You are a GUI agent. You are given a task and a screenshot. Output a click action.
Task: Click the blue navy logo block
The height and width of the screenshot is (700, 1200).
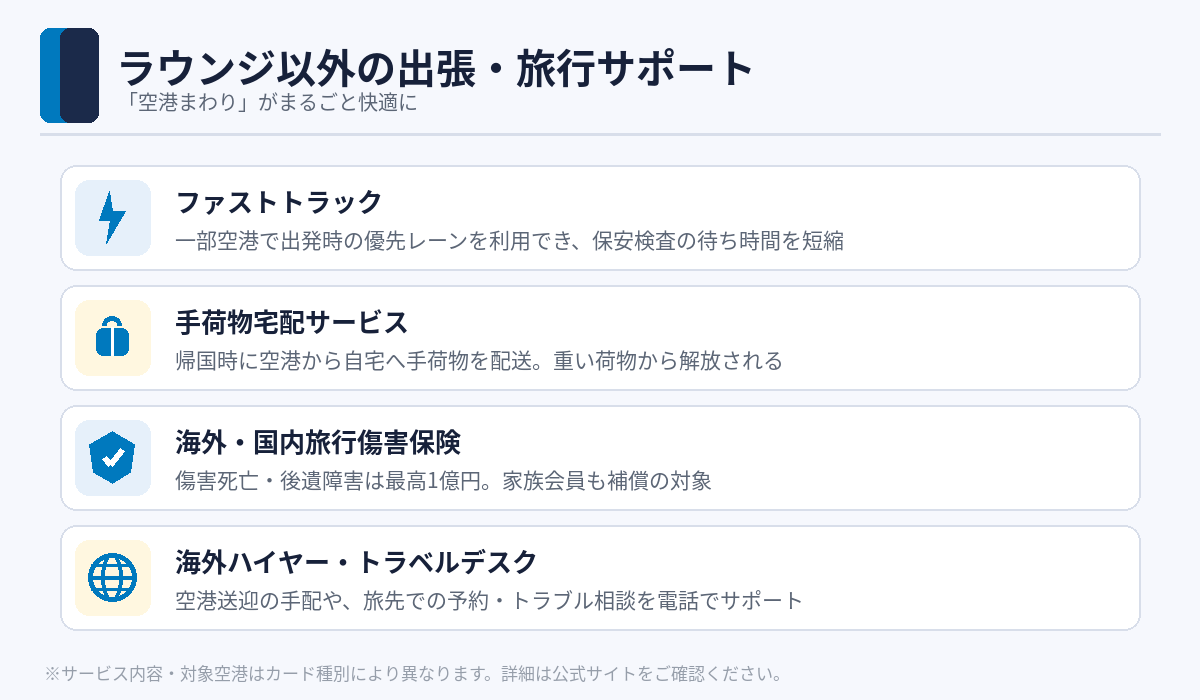69,75
